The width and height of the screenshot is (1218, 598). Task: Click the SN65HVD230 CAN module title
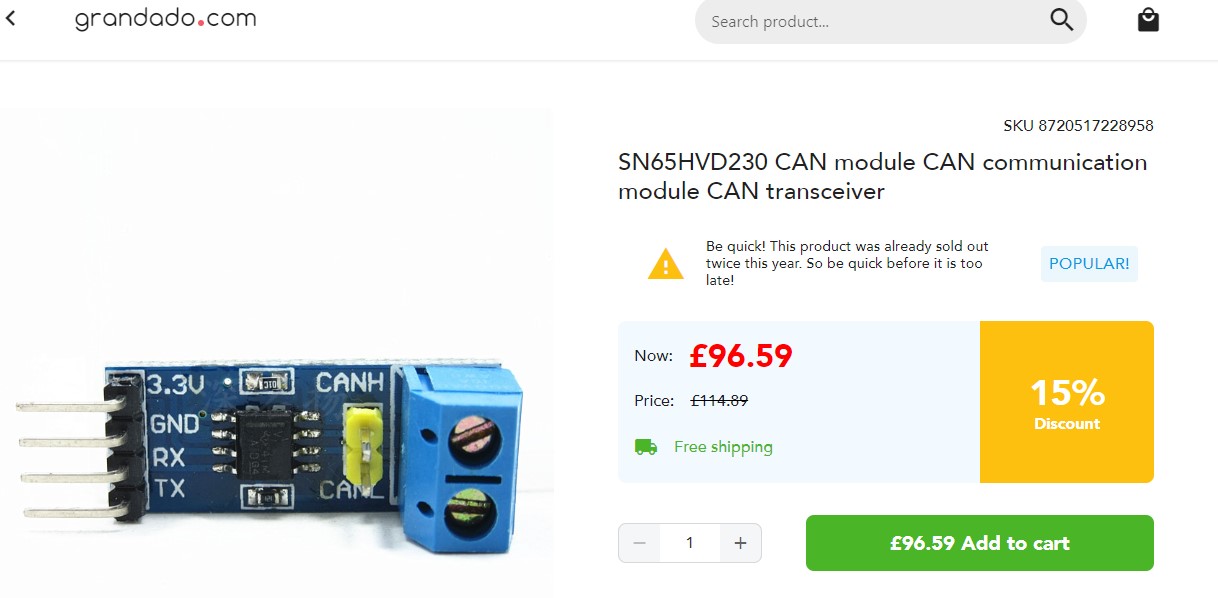[x=883, y=176]
